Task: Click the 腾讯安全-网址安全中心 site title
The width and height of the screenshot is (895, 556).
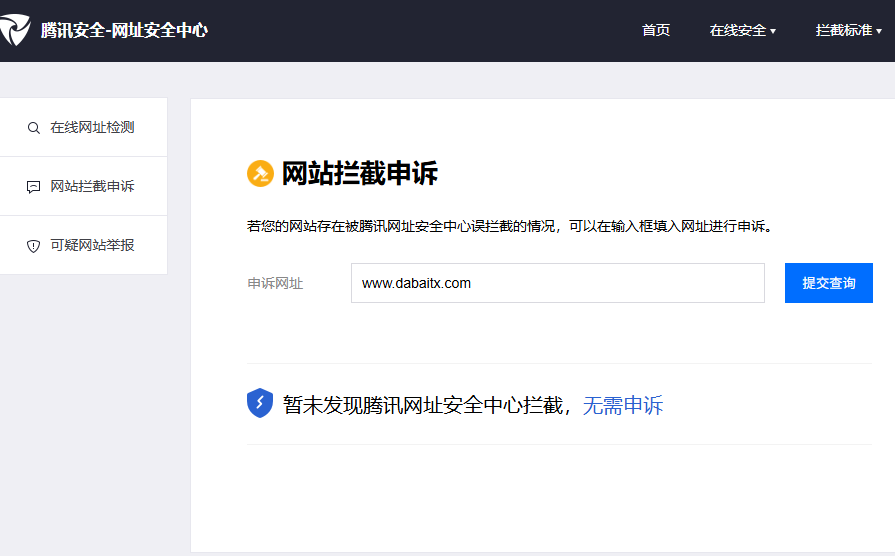Action: pos(124,30)
